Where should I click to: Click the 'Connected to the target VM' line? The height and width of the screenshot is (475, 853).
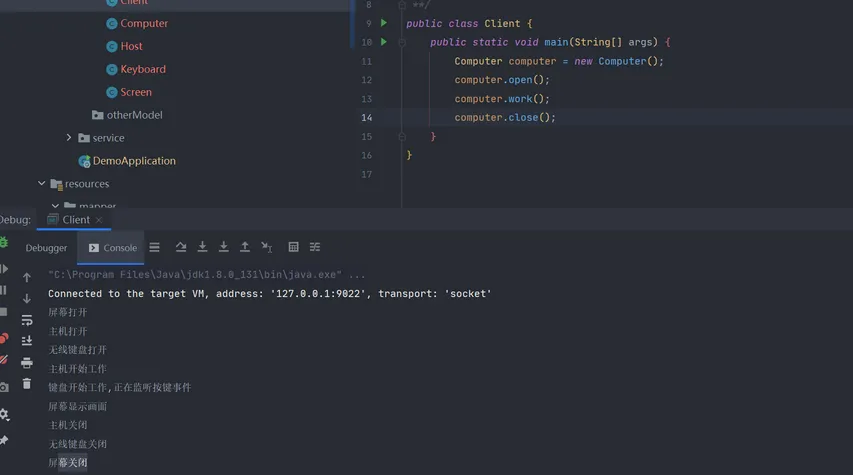[x=269, y=294]
